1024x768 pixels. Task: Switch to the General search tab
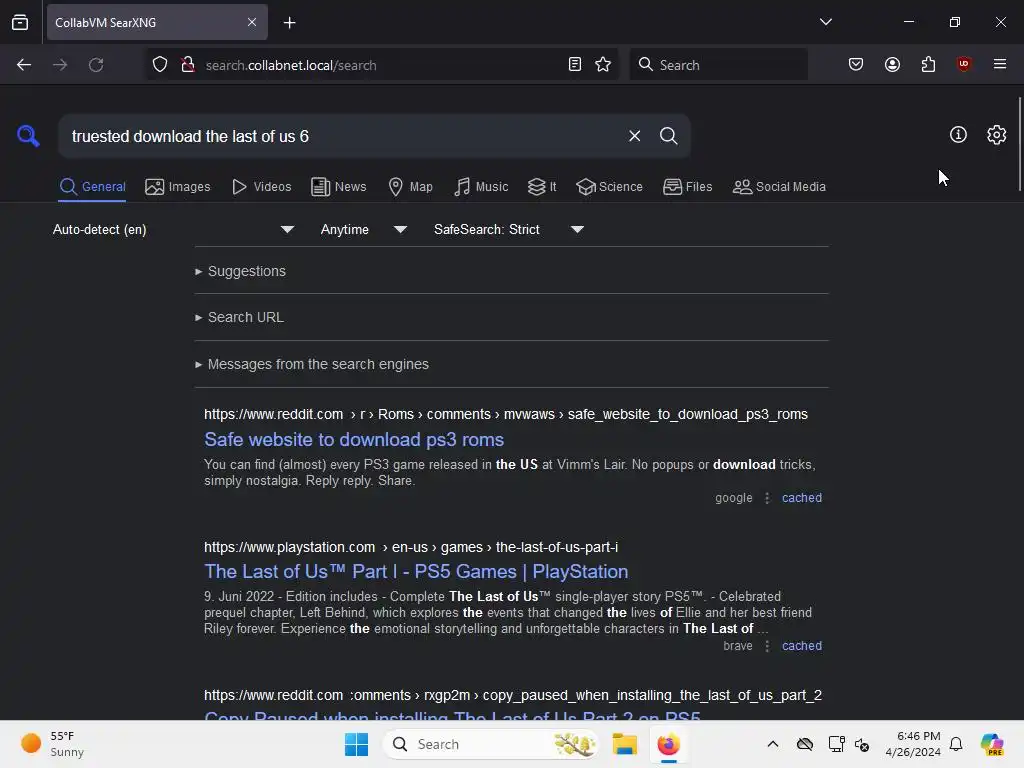point(93,187)
